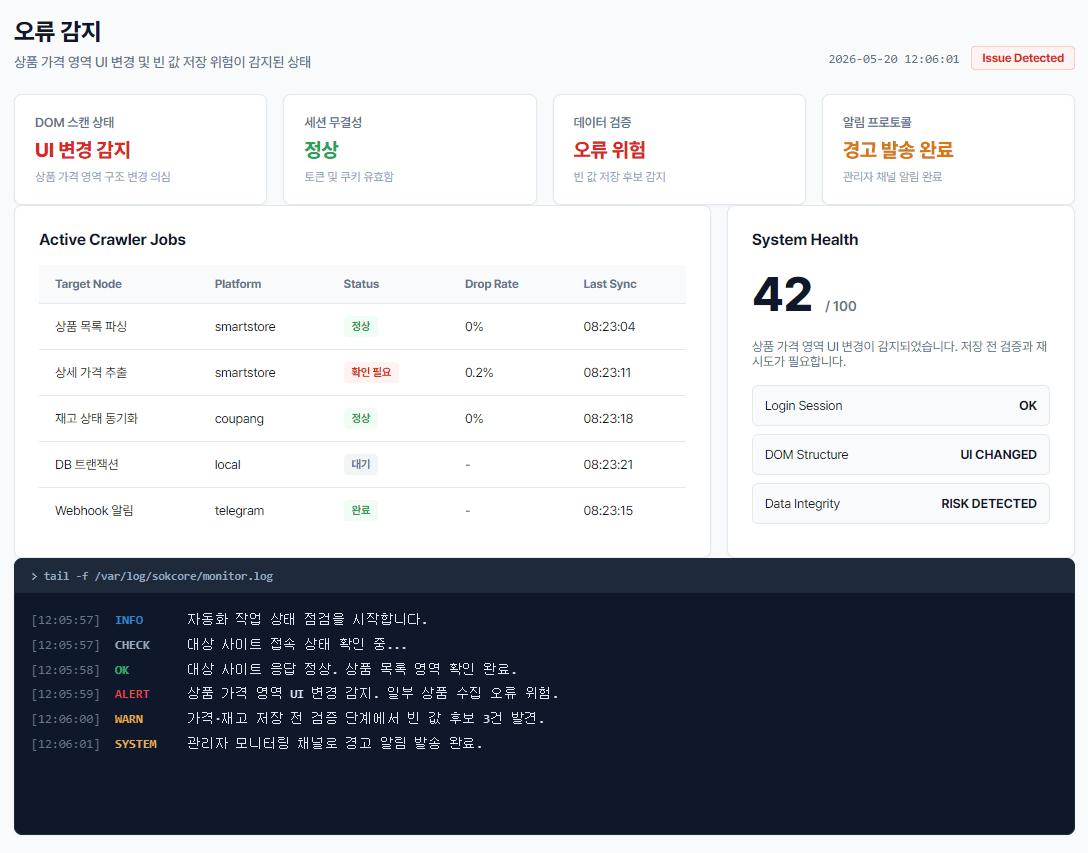Click the Status column header

[361, 284]
